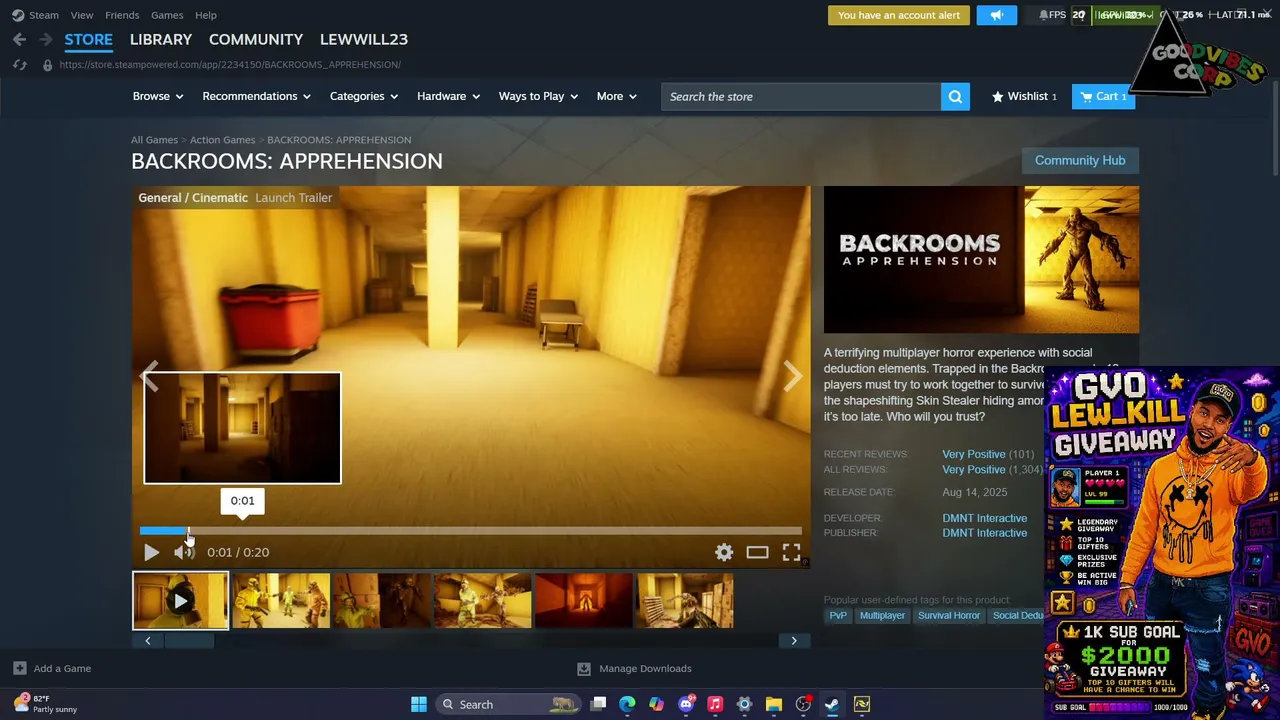Expand the Browse dropdown
The image size is (1280, 720).
(158, 96)
